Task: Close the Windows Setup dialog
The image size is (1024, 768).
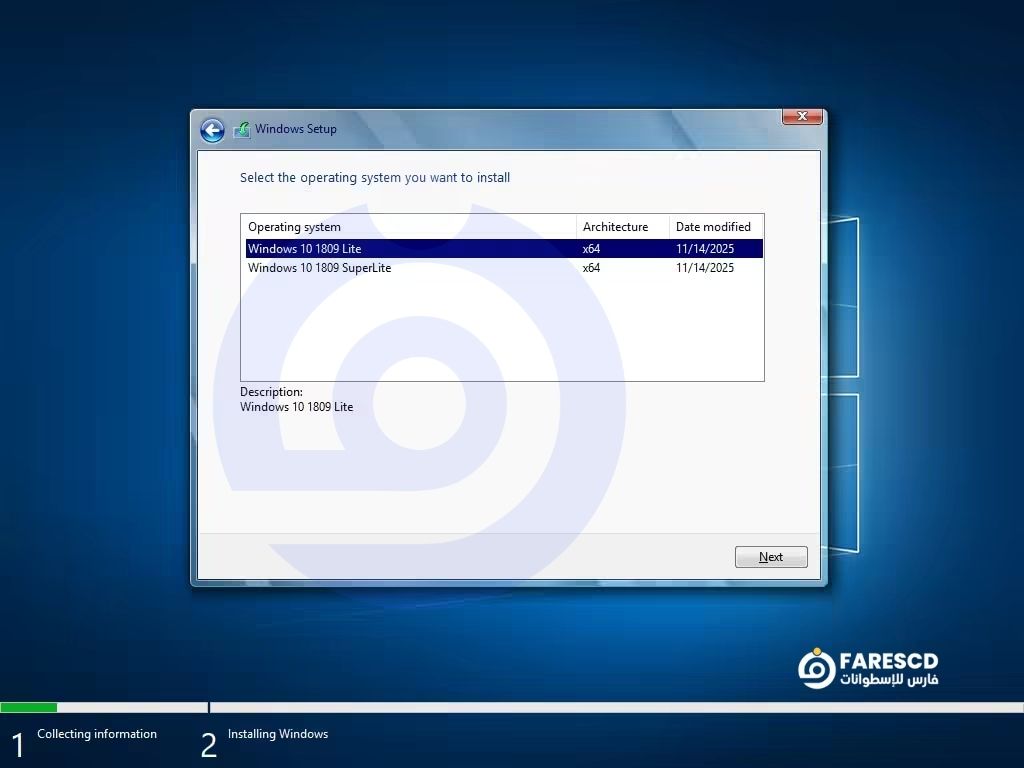Action: (802, 117)
